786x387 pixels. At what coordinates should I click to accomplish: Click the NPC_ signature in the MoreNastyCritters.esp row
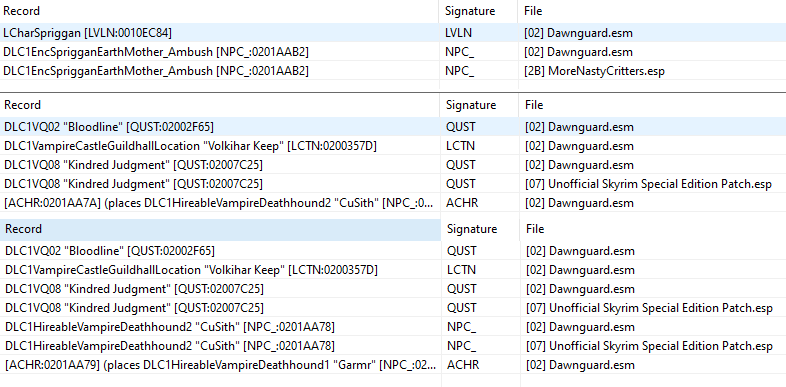pyautogui.click(x=459, y=71)
